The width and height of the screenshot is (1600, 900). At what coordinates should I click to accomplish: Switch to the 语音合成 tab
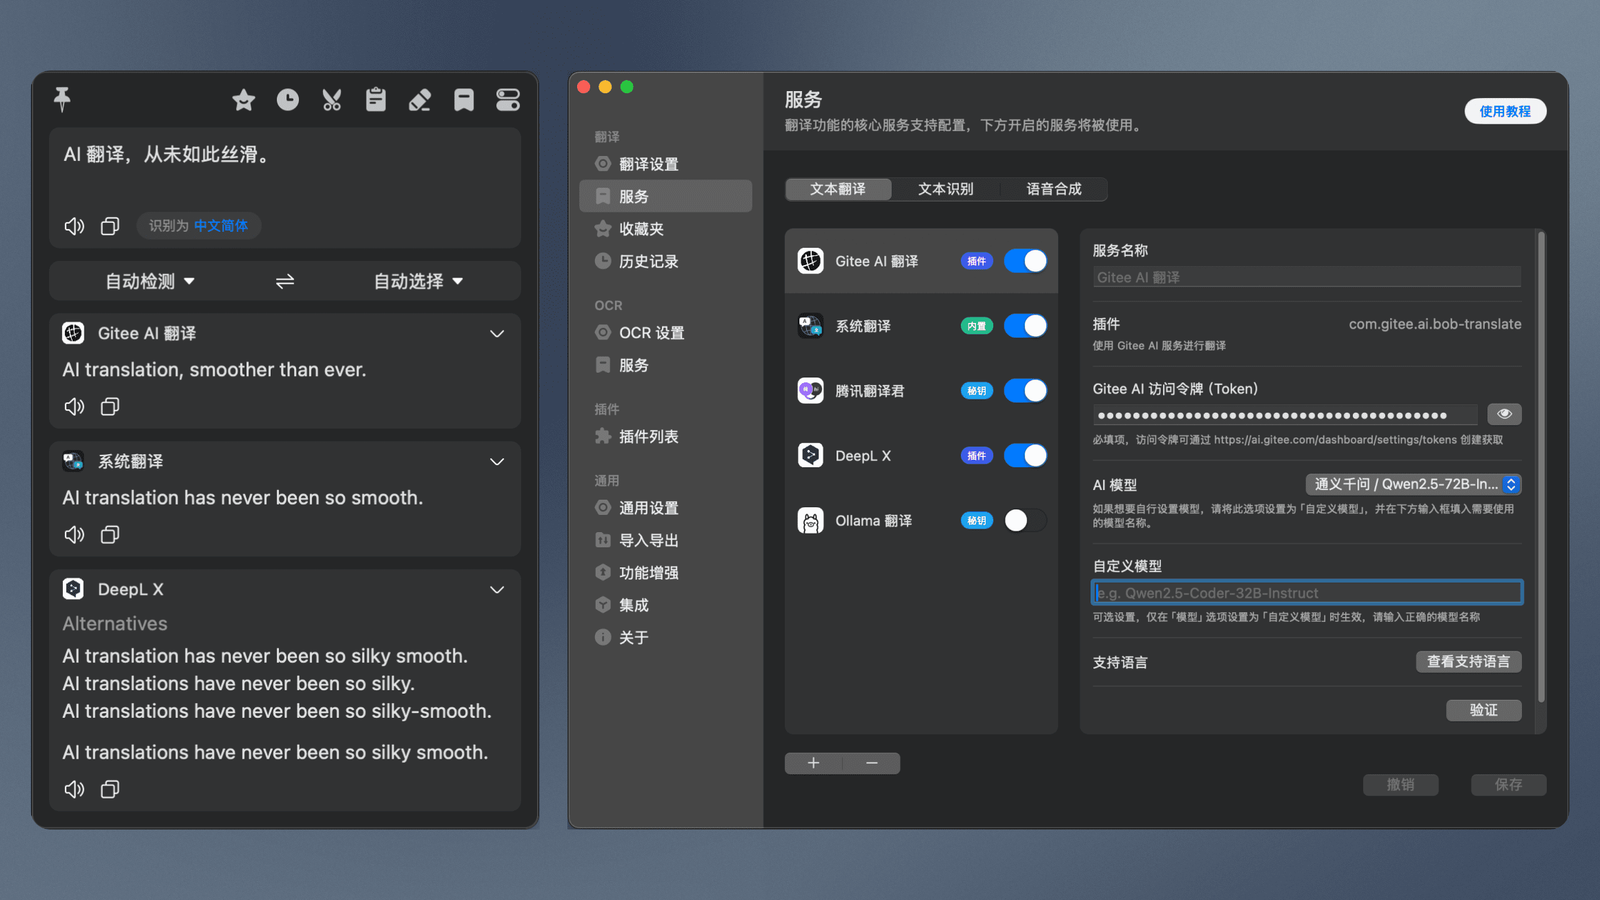[x=1053, y=189]
